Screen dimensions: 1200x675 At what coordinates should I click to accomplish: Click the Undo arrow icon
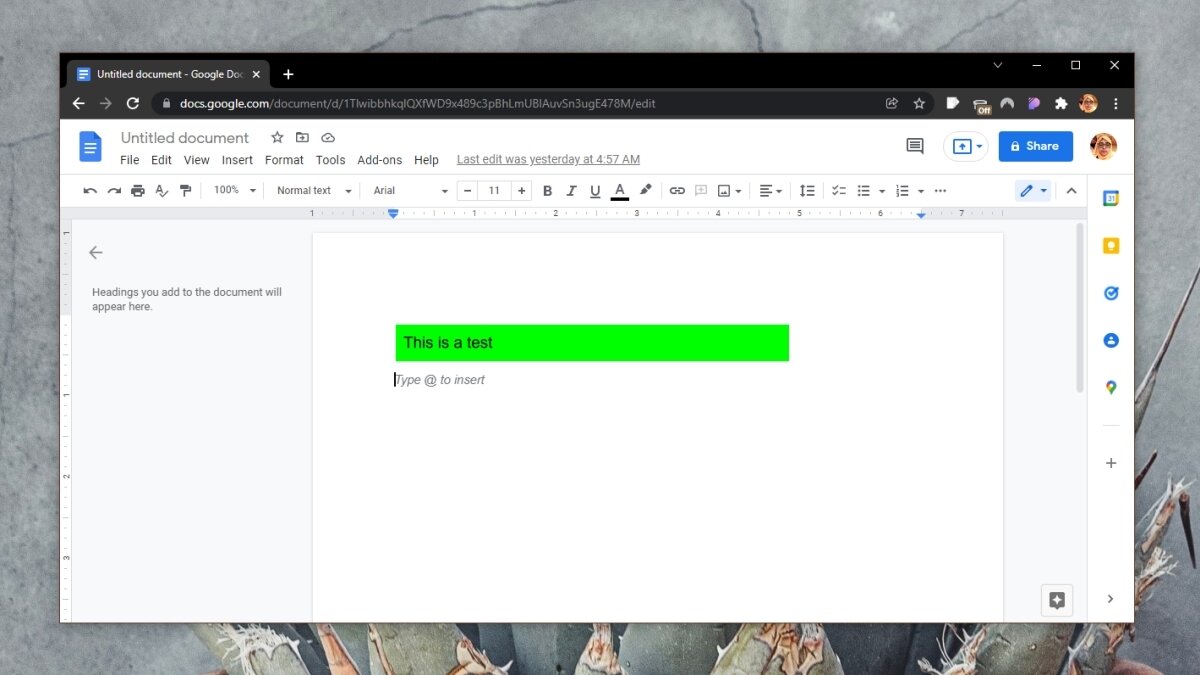click(x=90, y=191)
